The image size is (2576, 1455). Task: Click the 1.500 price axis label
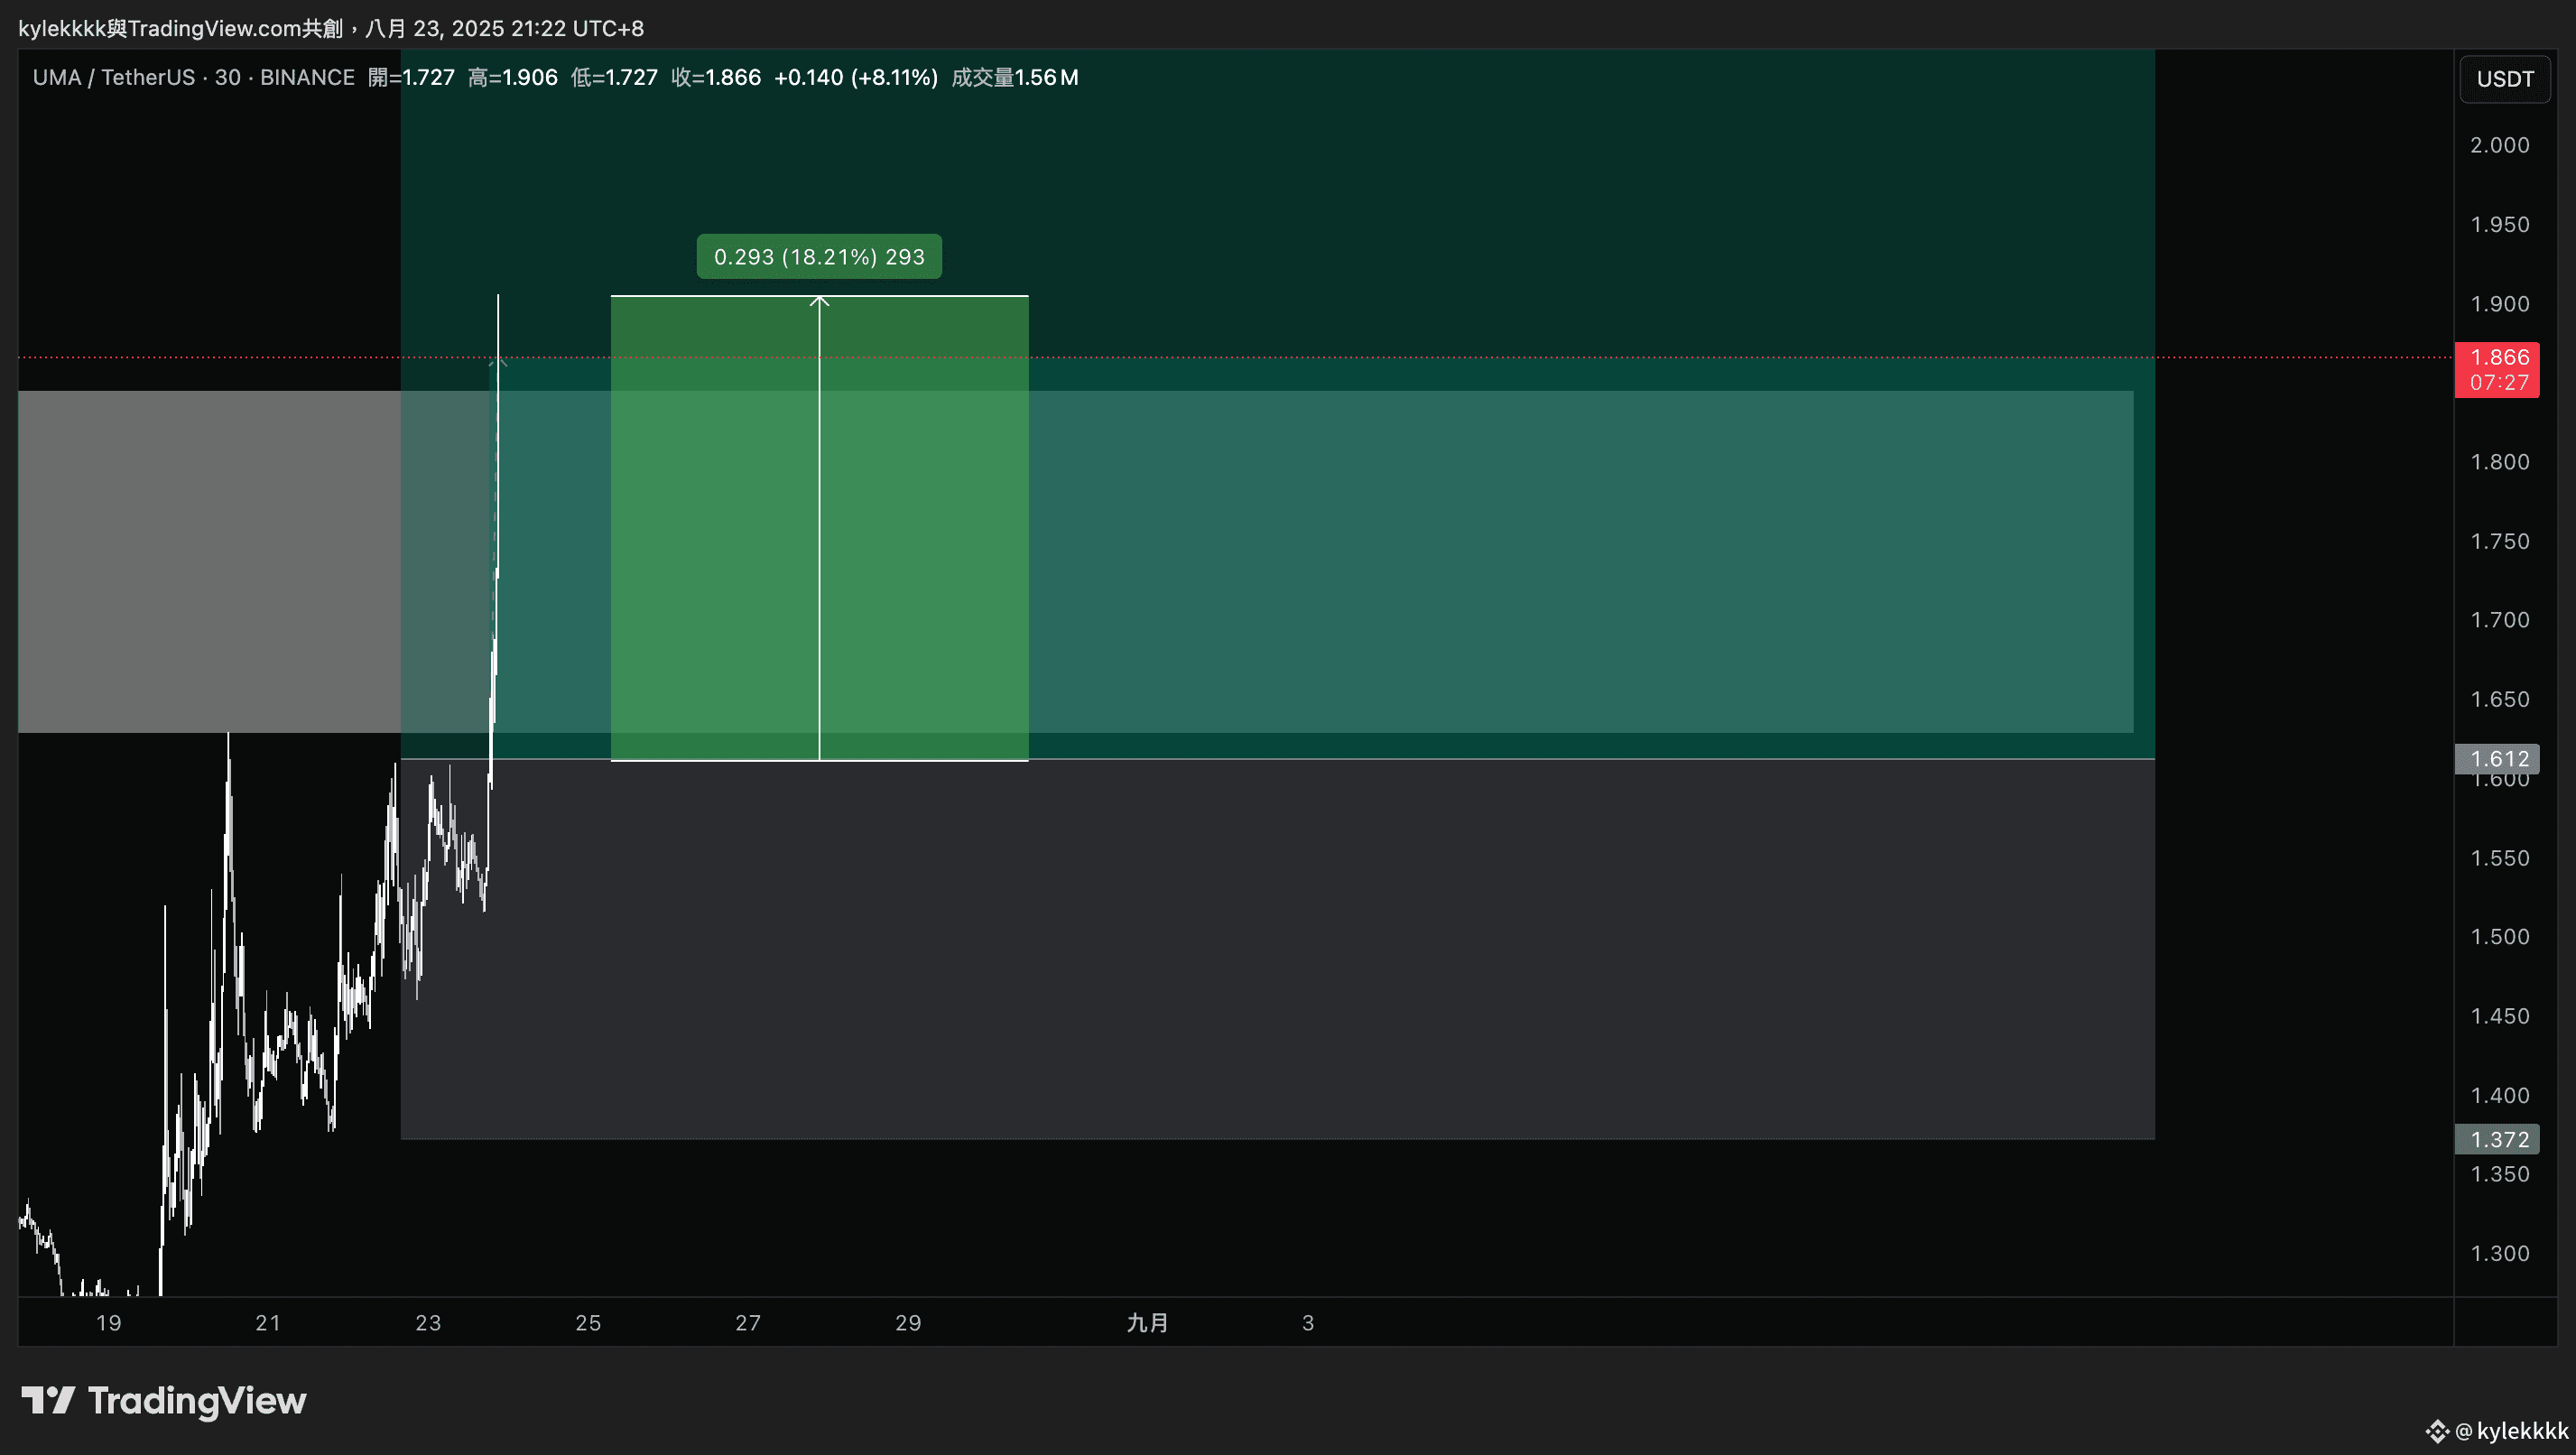pos(2499,937)
